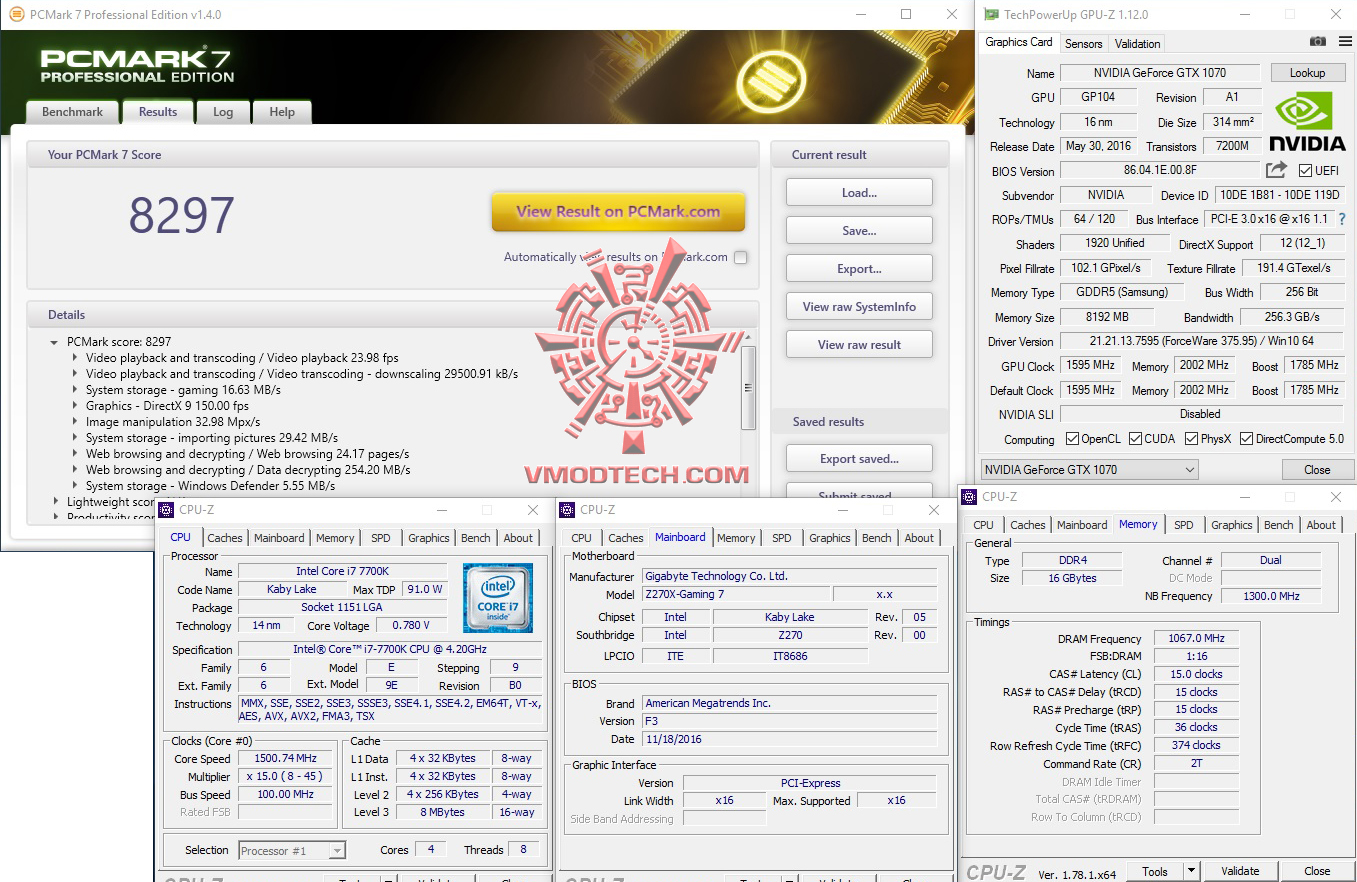
Task: Click the PCMark 7 title bar icon
Action: (x=16, y=14)
